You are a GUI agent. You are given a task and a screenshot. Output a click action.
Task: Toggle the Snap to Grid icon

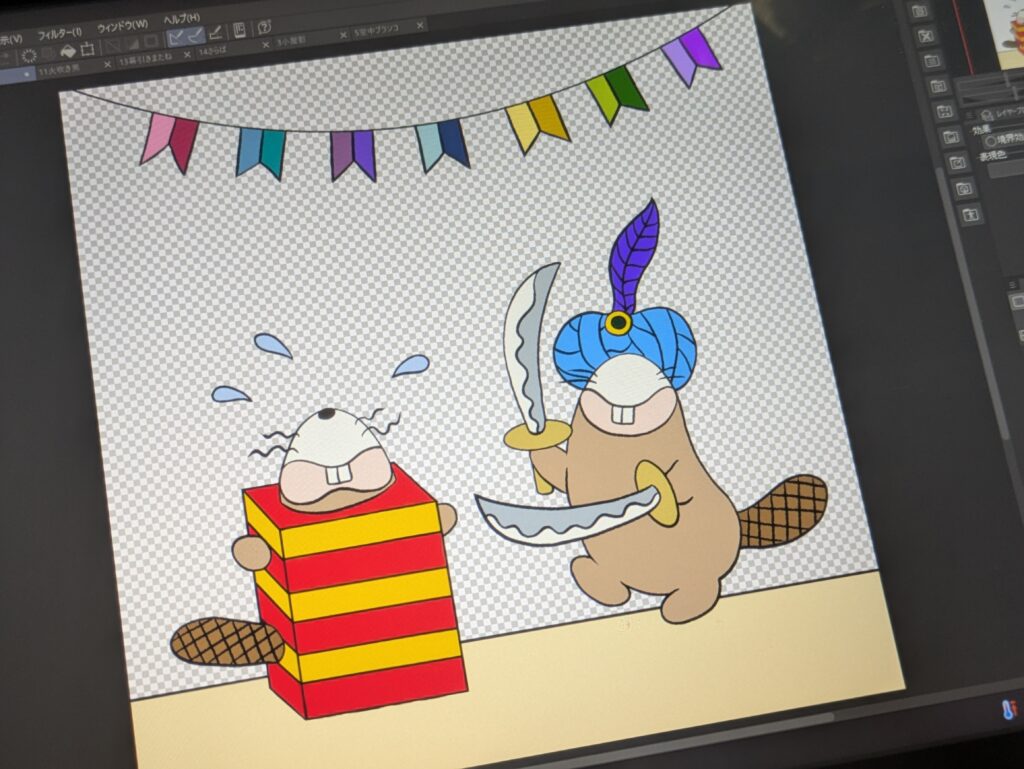click(x=215, y=33)
